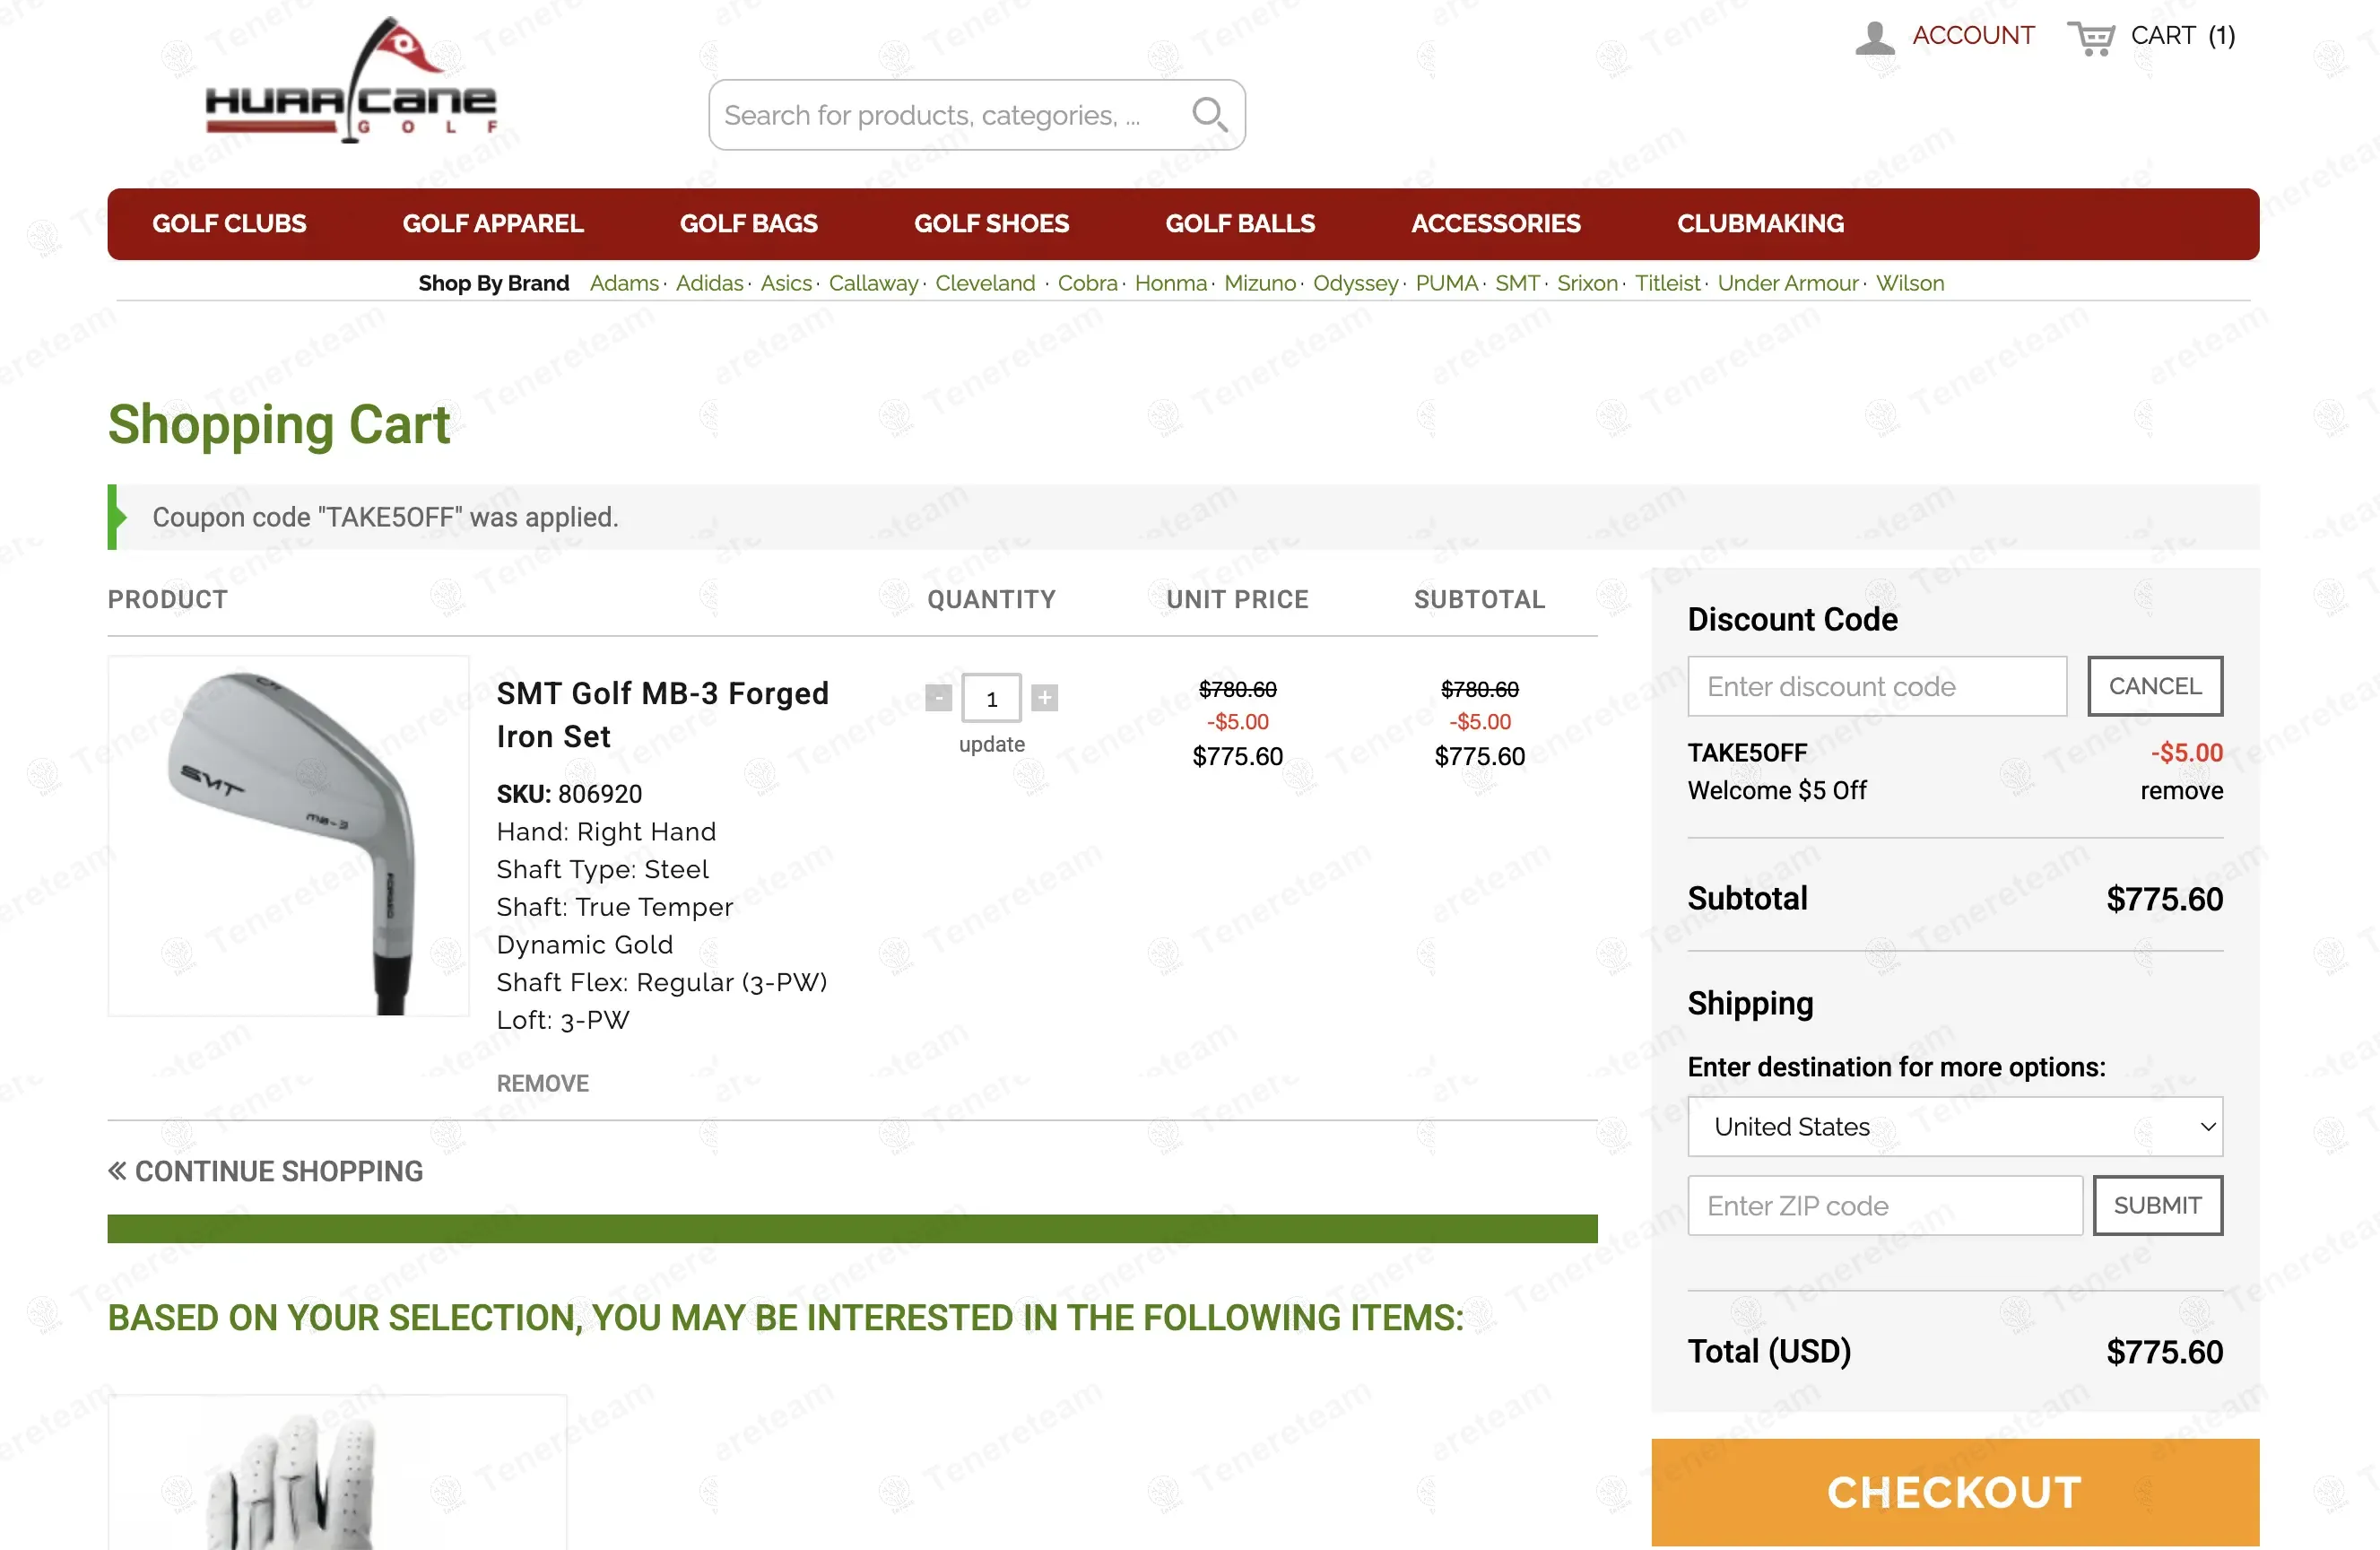Open the shopping cart icon
Viewport: 2380px width, 1550px height.
pyautogui.click(x=2091, y=38)
